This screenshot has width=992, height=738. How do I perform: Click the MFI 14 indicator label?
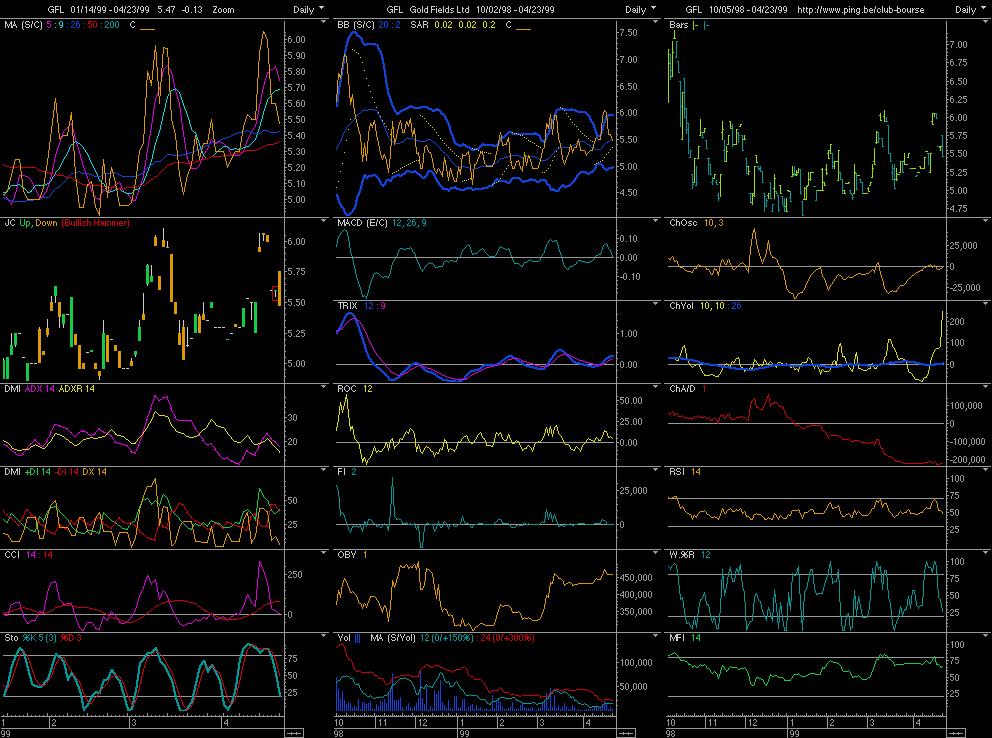(685, 638)
